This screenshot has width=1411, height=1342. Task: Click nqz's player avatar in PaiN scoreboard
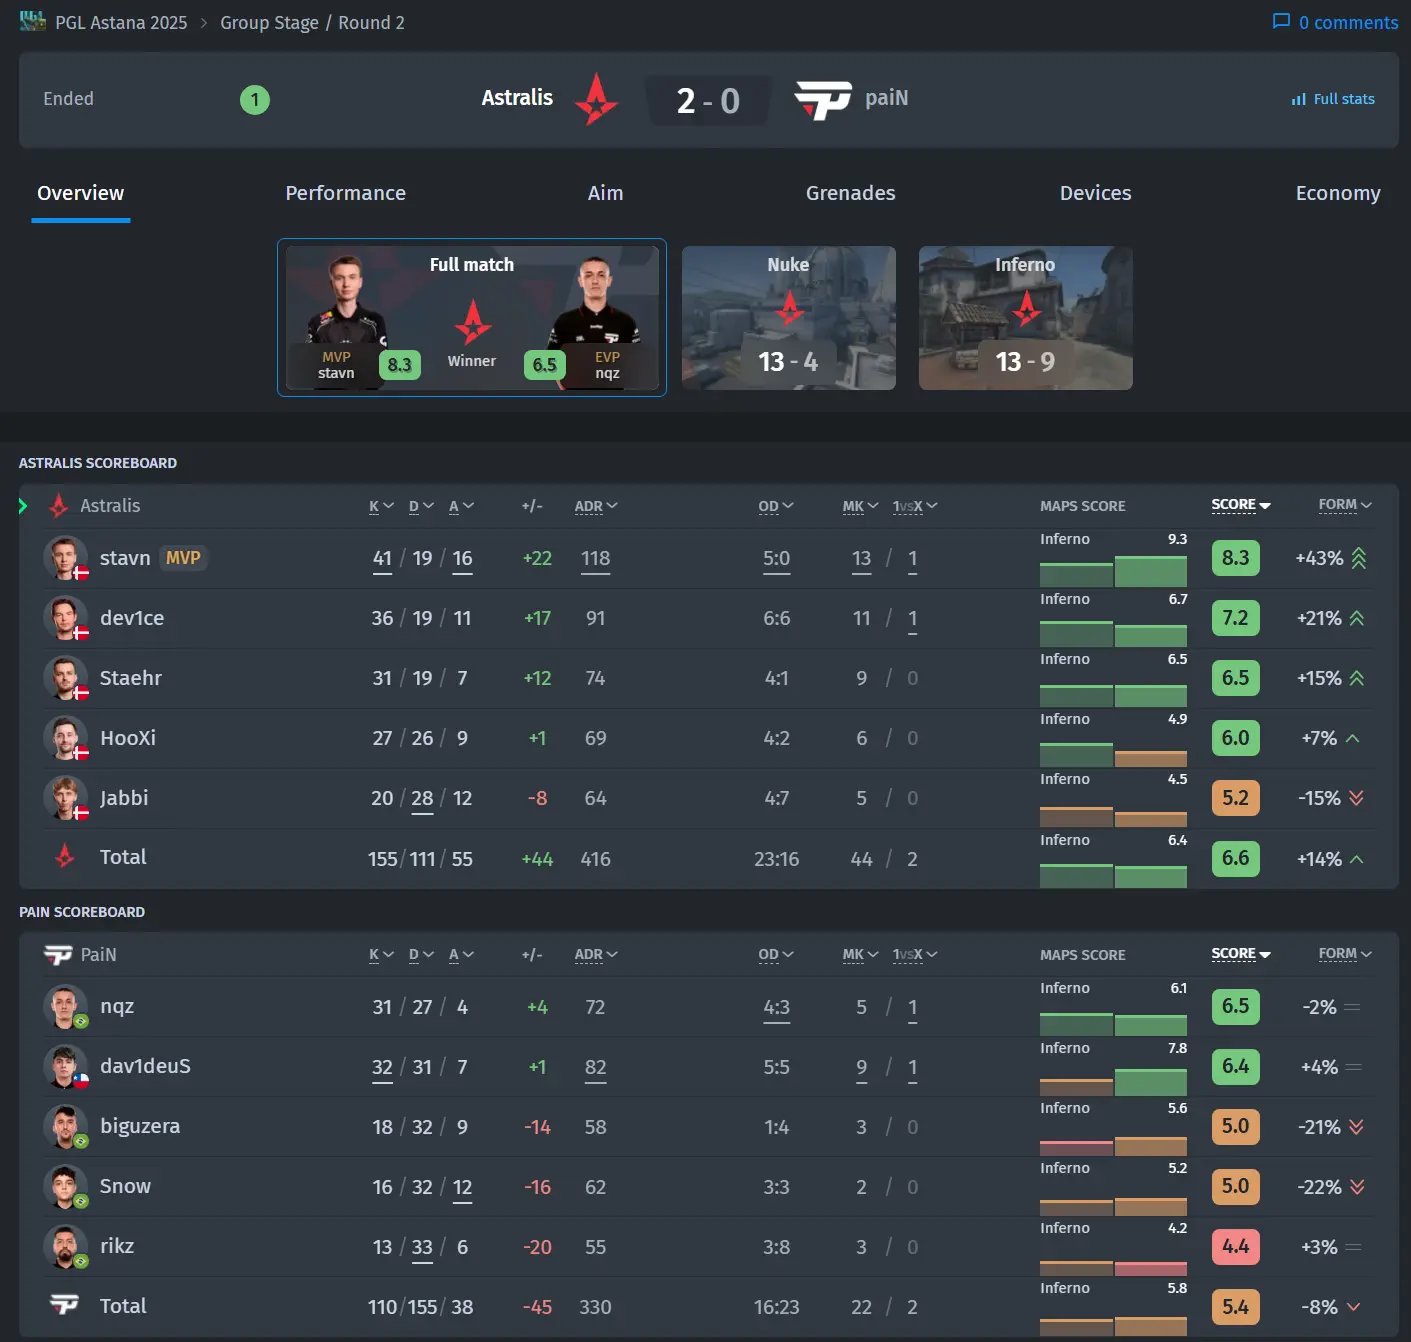65,1007
